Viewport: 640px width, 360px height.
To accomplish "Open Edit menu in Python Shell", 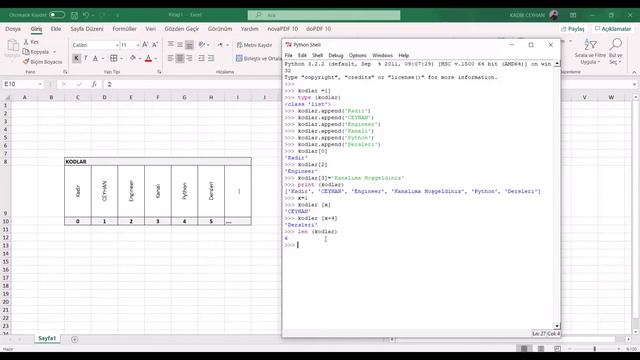I will click(302, 56).
